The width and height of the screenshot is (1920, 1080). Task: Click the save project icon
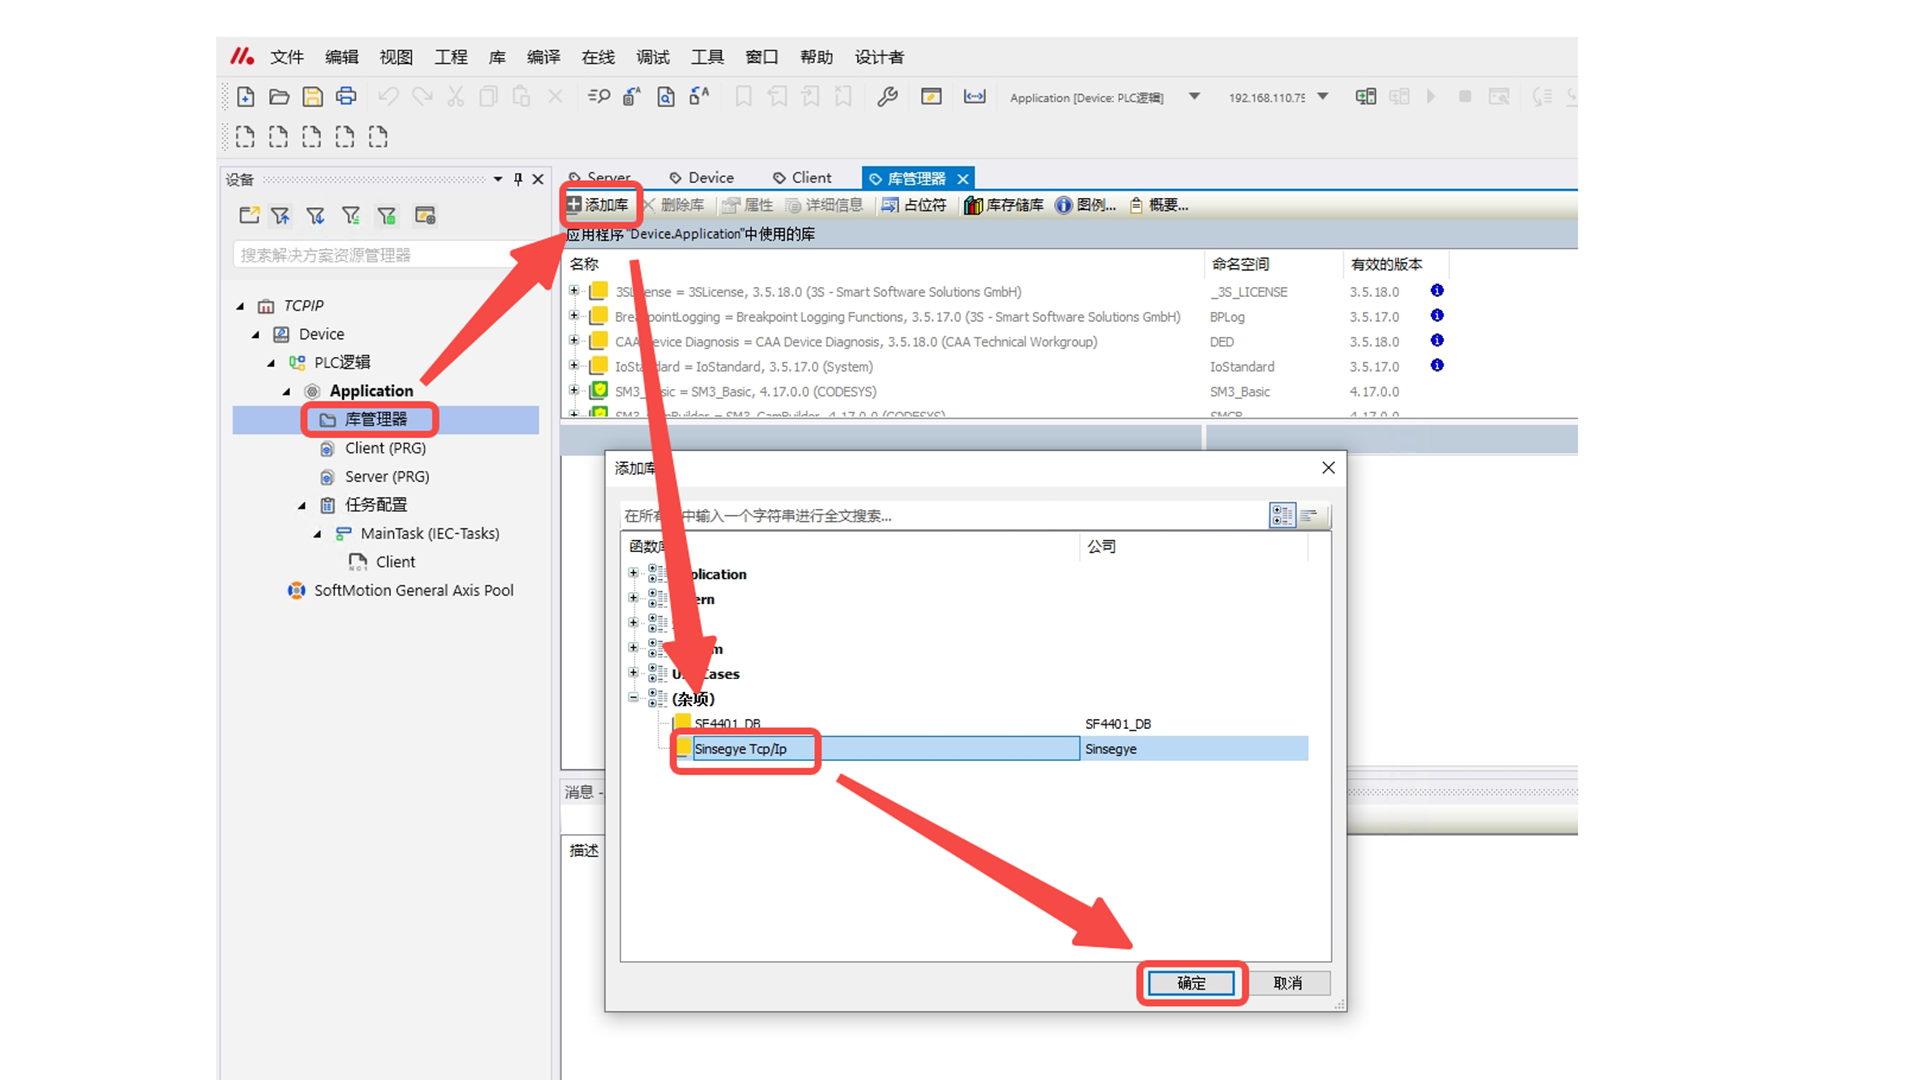(x=312, y=97)
